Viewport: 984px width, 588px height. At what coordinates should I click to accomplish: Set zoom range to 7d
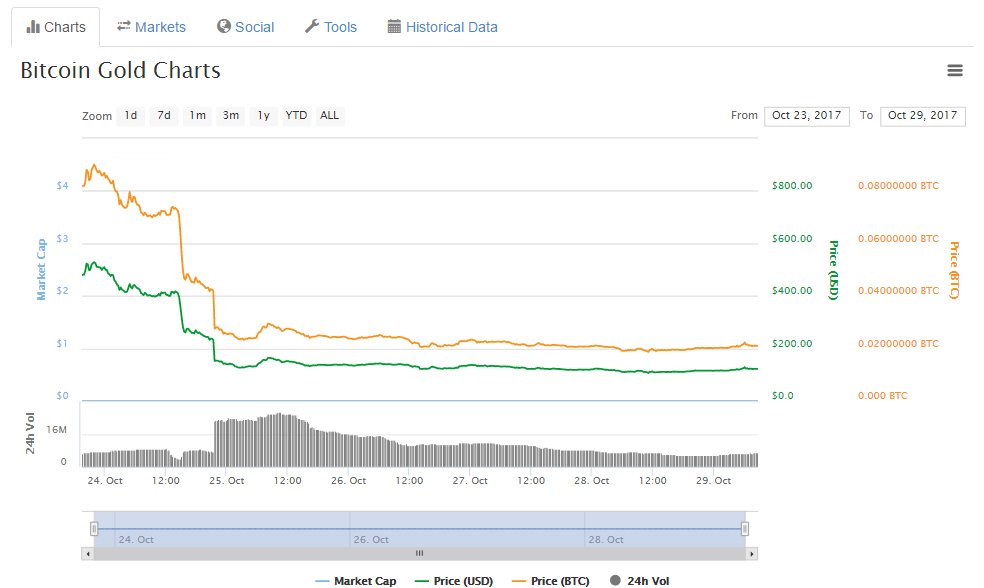(x=164, y=115)
